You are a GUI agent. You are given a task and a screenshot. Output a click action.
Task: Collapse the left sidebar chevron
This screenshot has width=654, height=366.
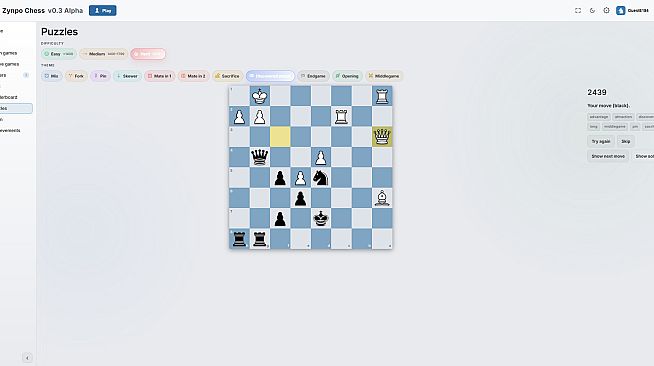click(x=27, y=358)
